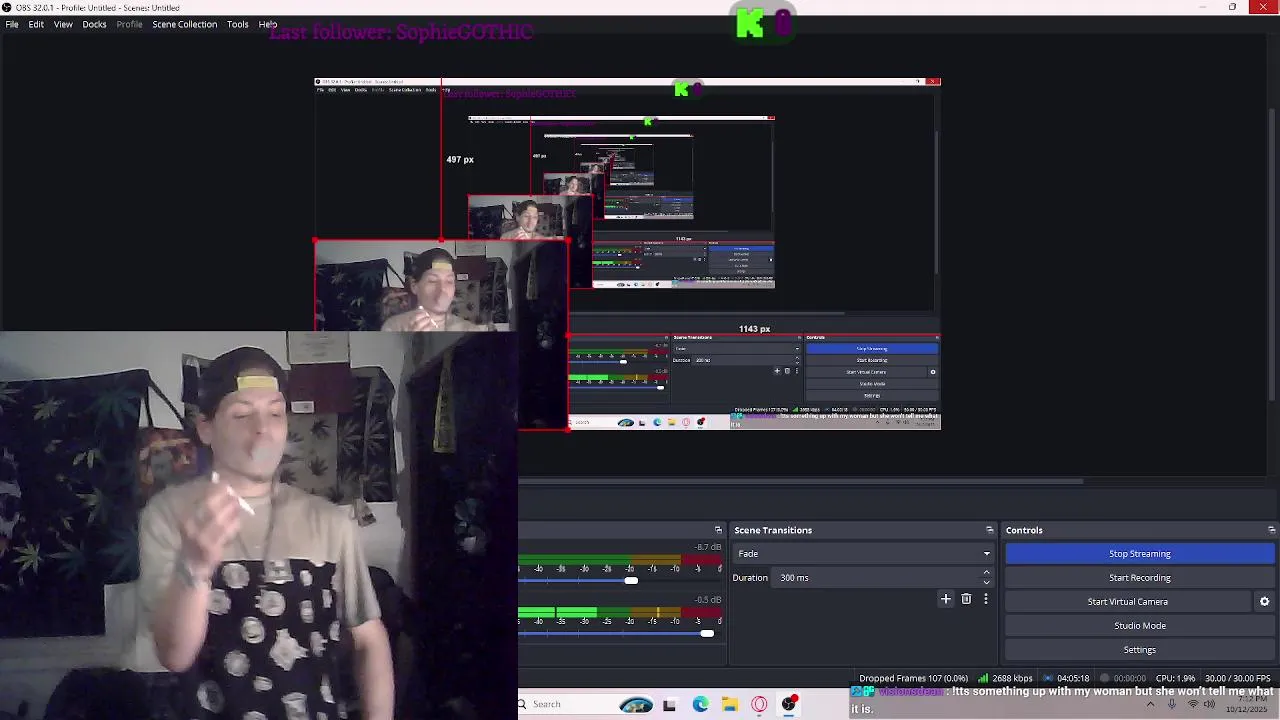The height and width of the screenshot is (720, 1280).
Task: Click the -8.7 dB level reading
Action: (x=709, y=548)
